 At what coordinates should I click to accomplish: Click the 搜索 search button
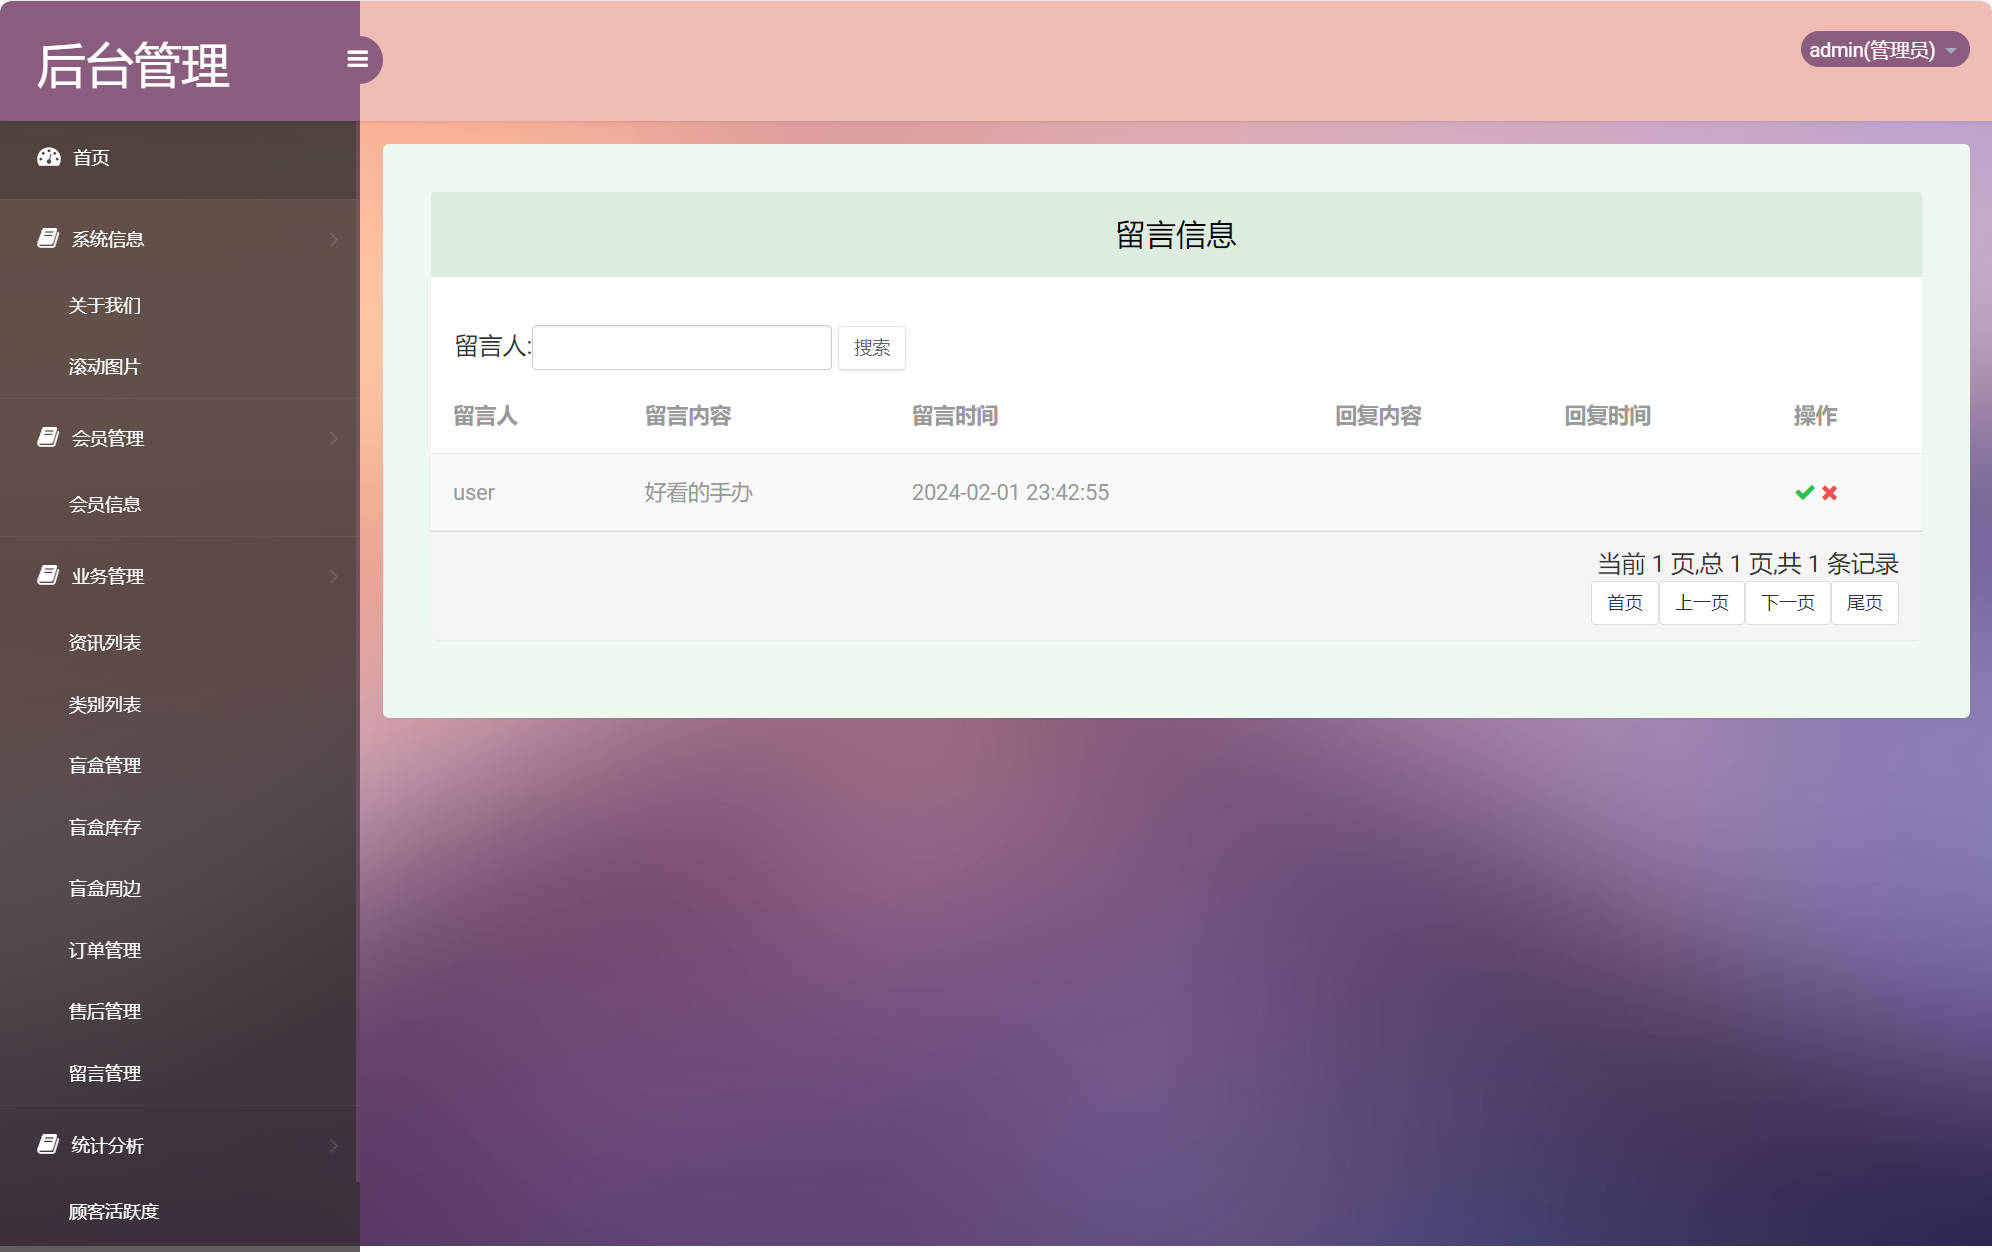(871, 347)
